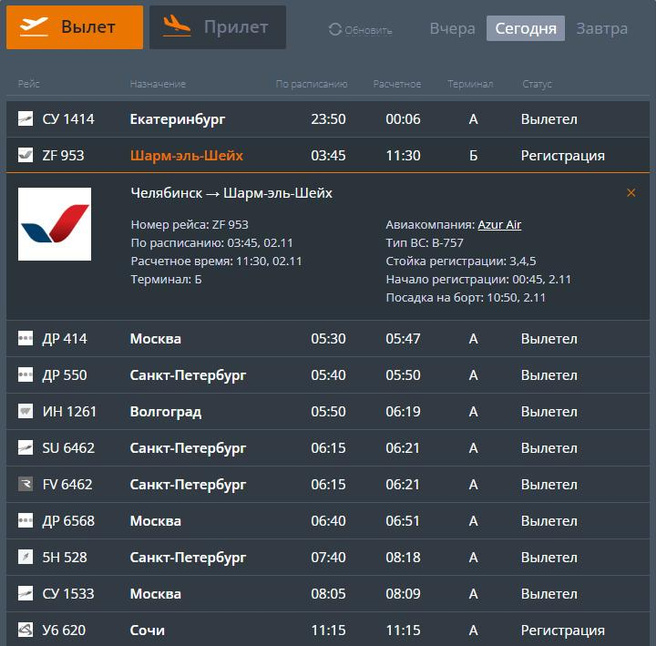Switch to the Прилет arrivals tab
Screen dimensions: 656x646
[x=218, y=27]
